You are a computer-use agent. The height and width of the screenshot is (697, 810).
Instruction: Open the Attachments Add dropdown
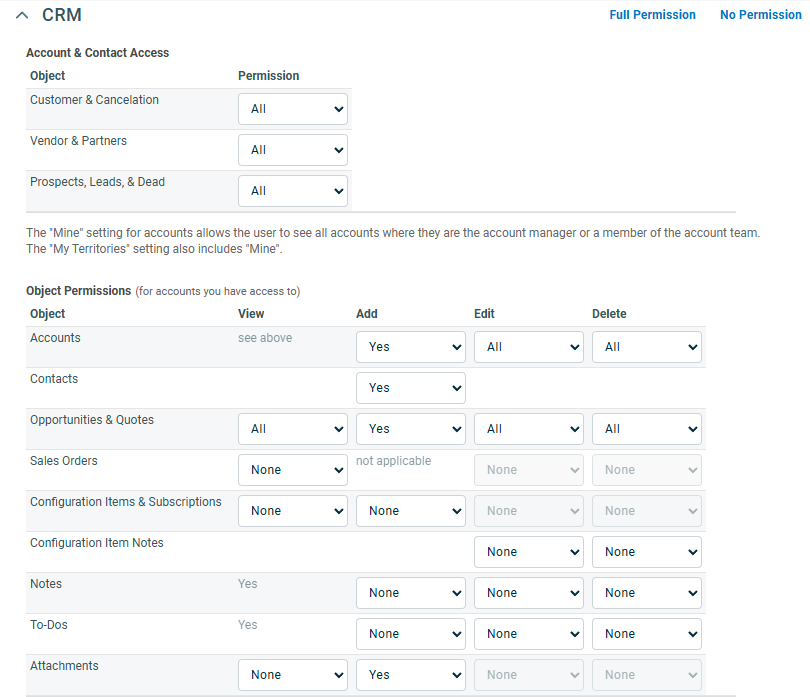pos(411,675)
